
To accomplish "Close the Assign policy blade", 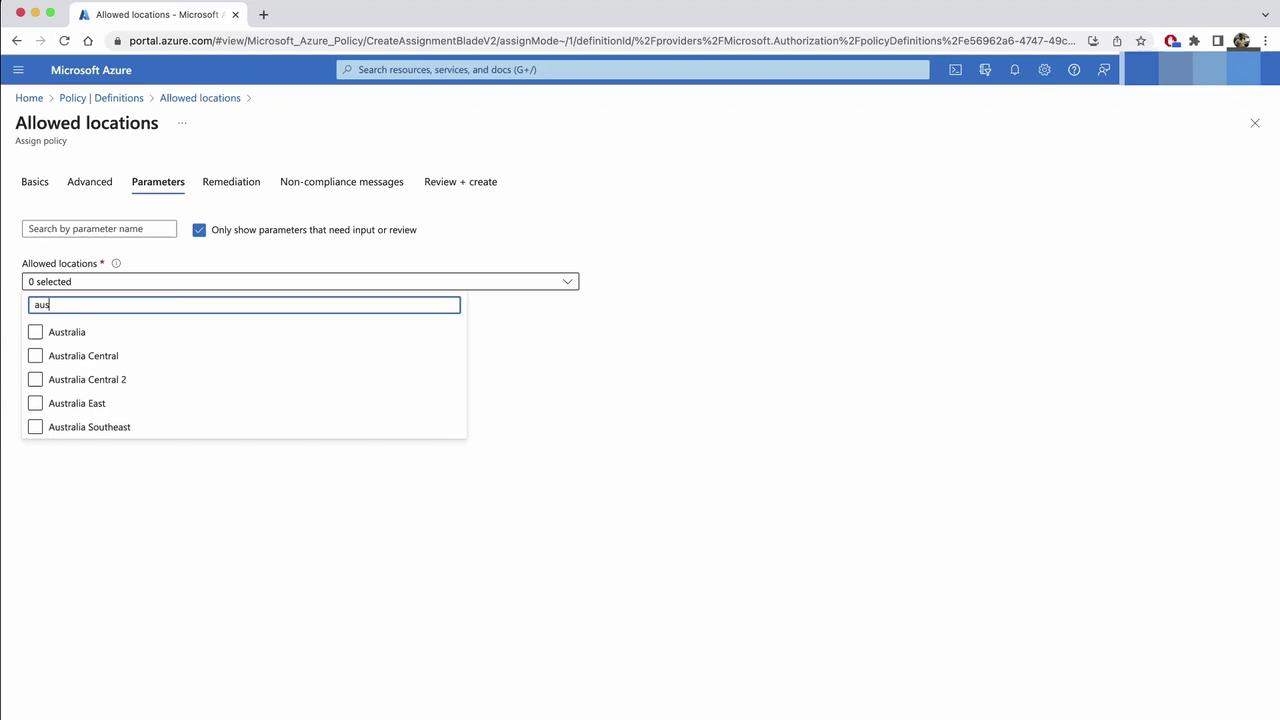I will [x=1255, y=123].
